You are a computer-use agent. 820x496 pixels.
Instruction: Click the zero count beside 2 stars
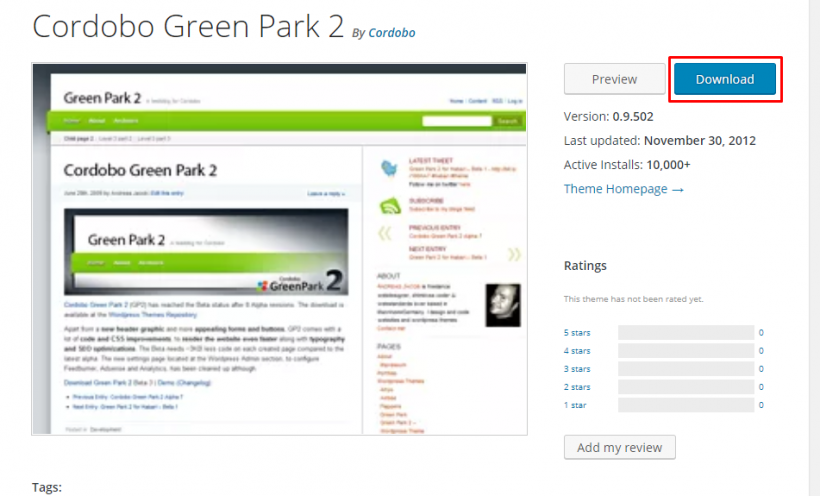[x=761, y=387]
